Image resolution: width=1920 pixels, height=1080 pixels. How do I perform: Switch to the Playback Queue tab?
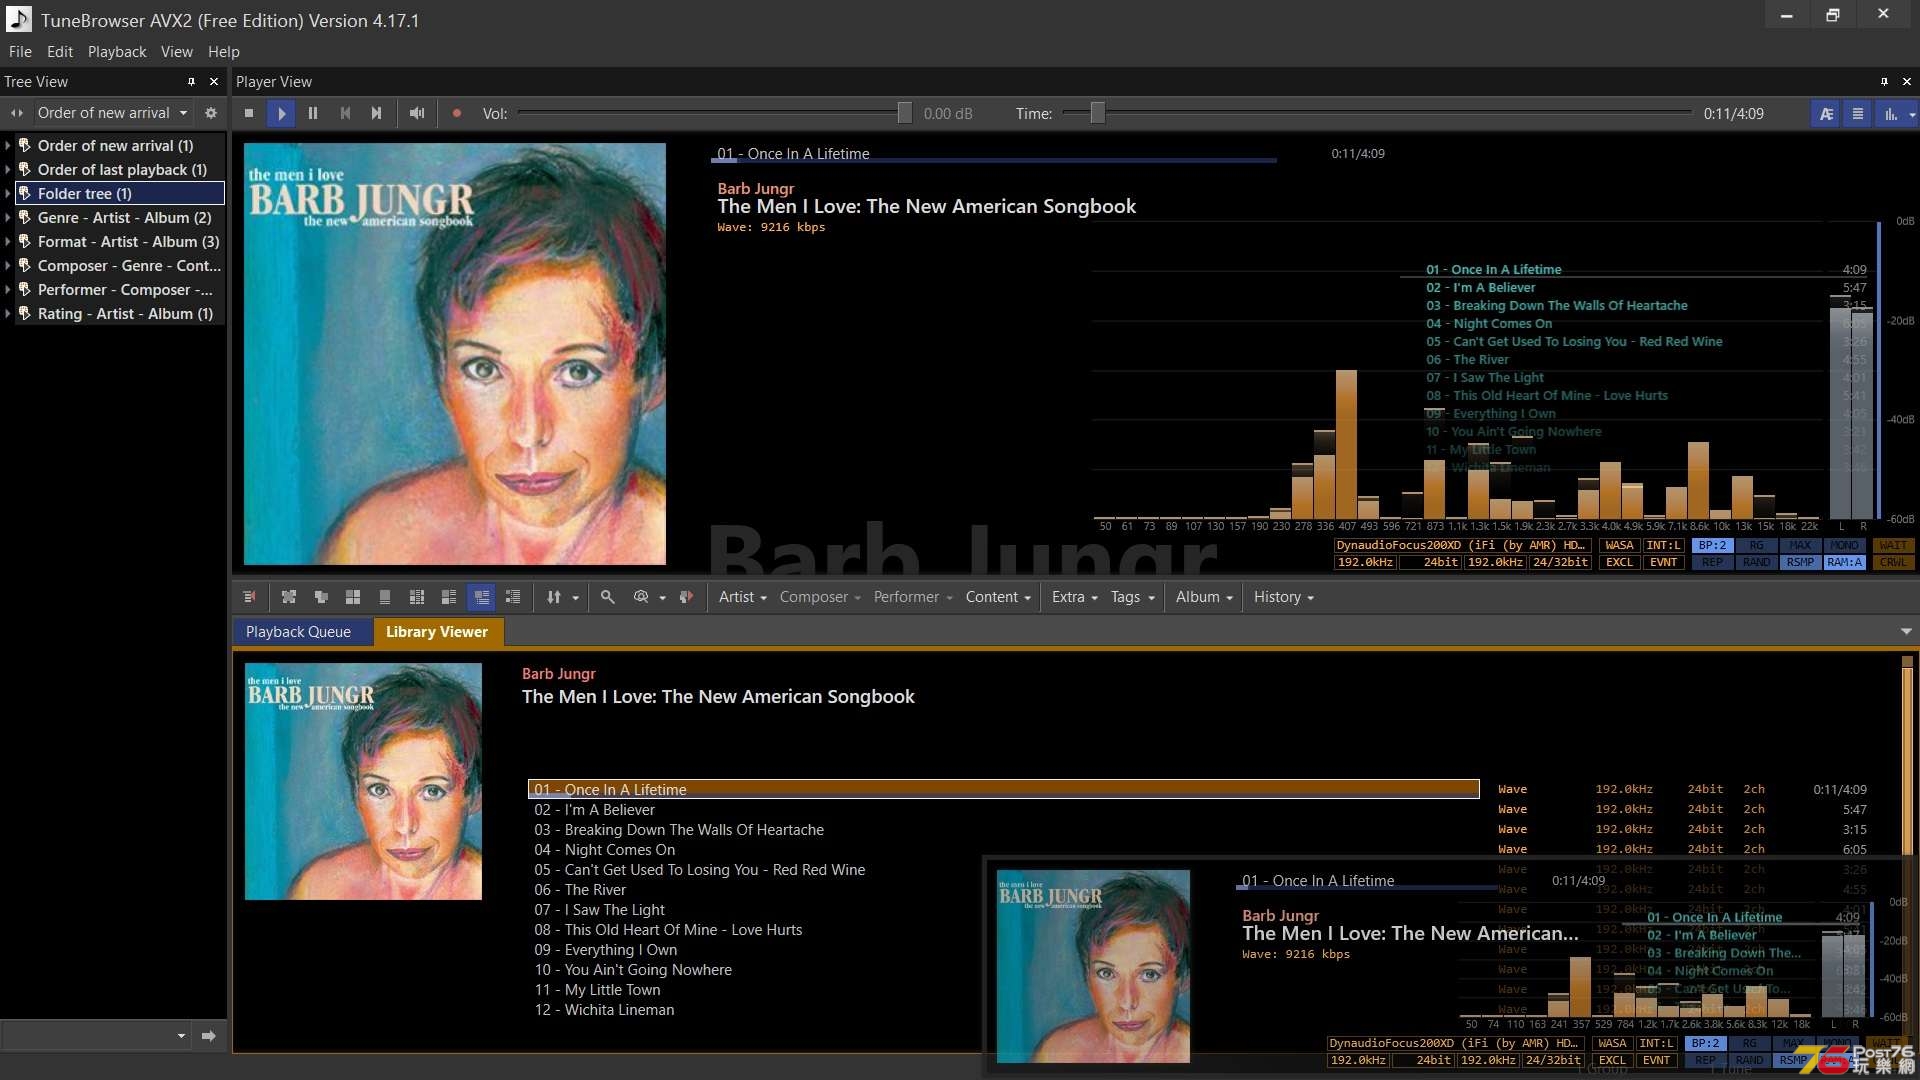(298, 630)
